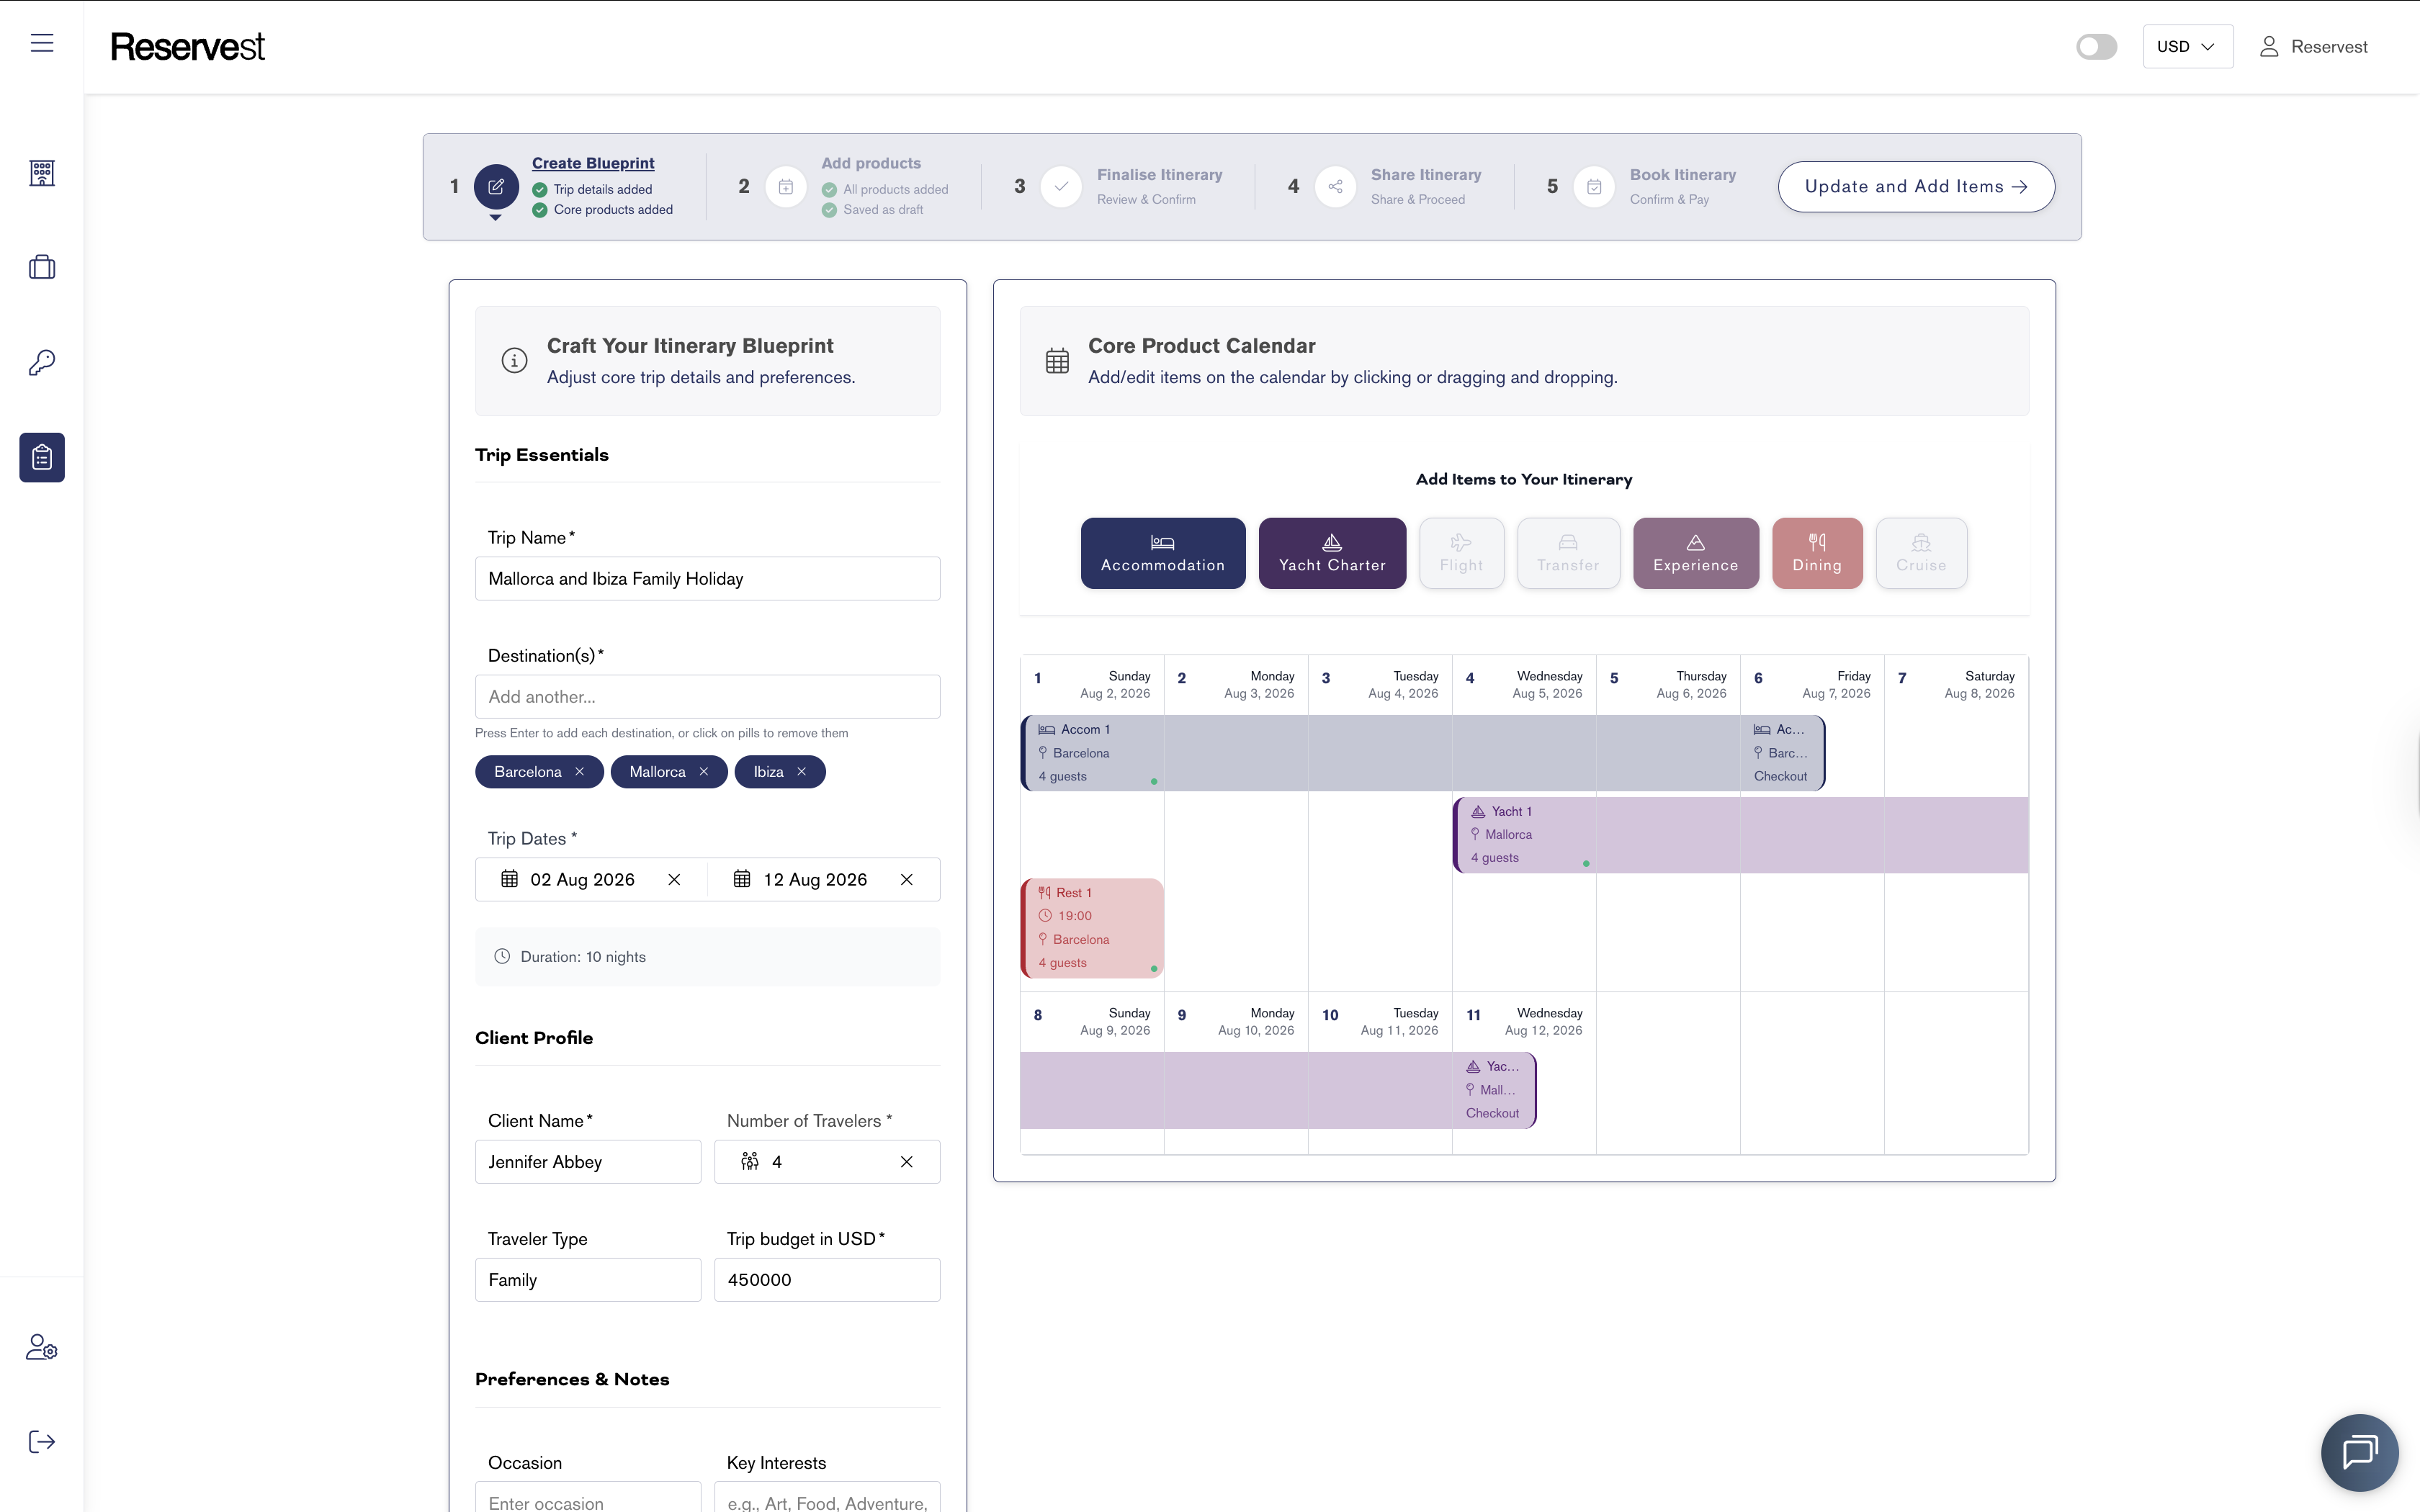
Task: Remove the Ibiza destination pill
Action: point(801,772)
